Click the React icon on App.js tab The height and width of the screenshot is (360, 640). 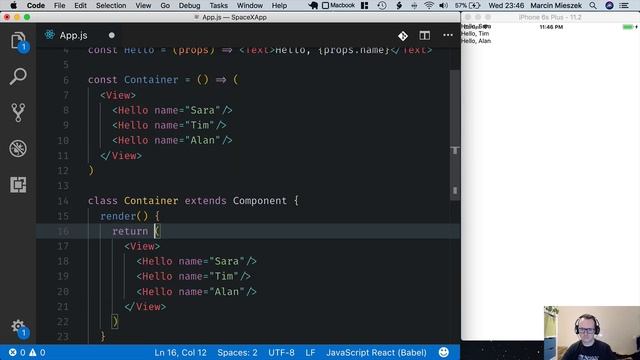tap(49, 35)
